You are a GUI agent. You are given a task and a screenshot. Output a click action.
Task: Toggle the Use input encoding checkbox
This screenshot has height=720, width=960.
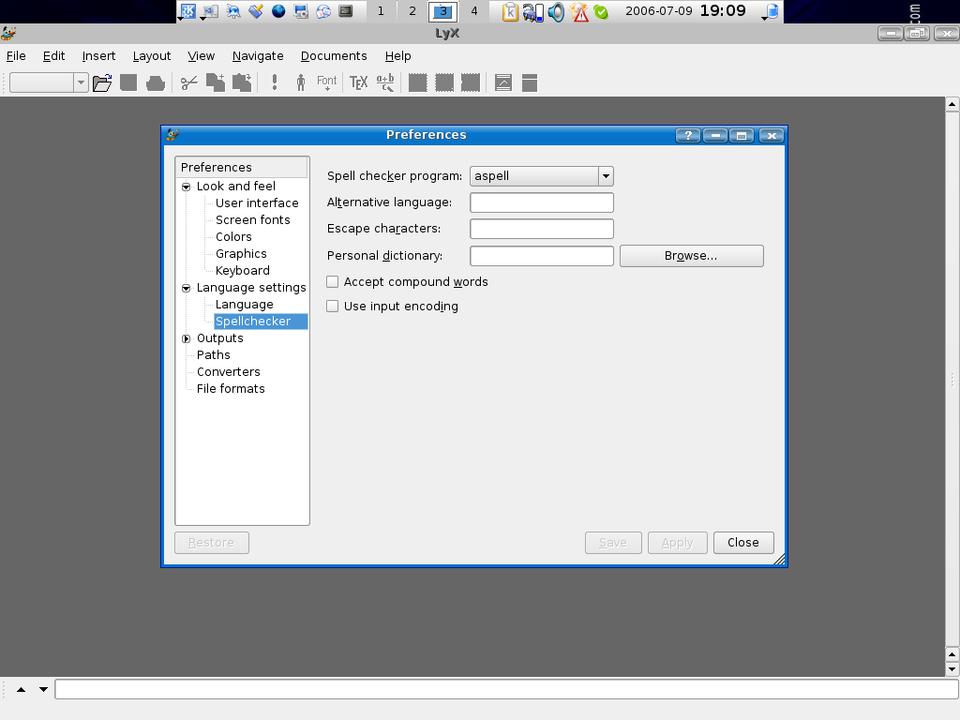coord(333,306)
